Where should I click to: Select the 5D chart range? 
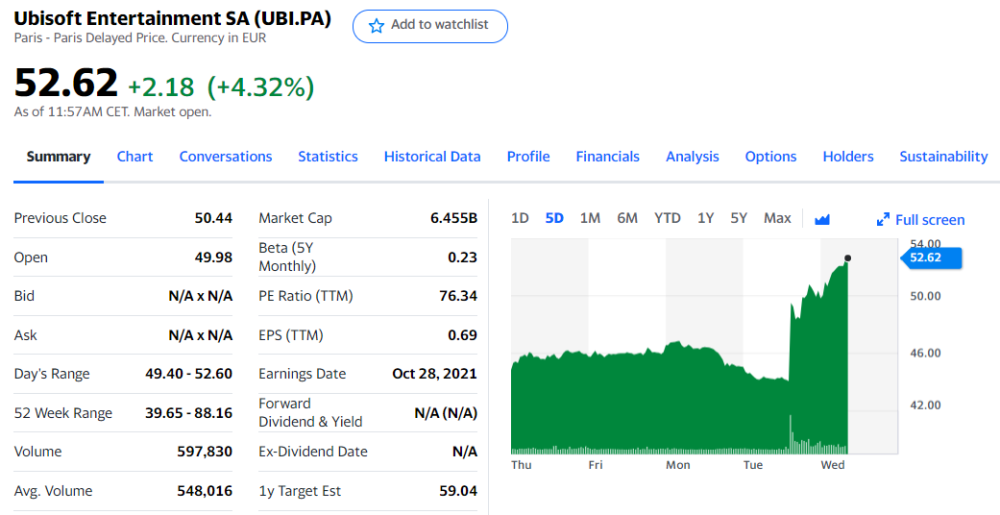tap(554, 218)
